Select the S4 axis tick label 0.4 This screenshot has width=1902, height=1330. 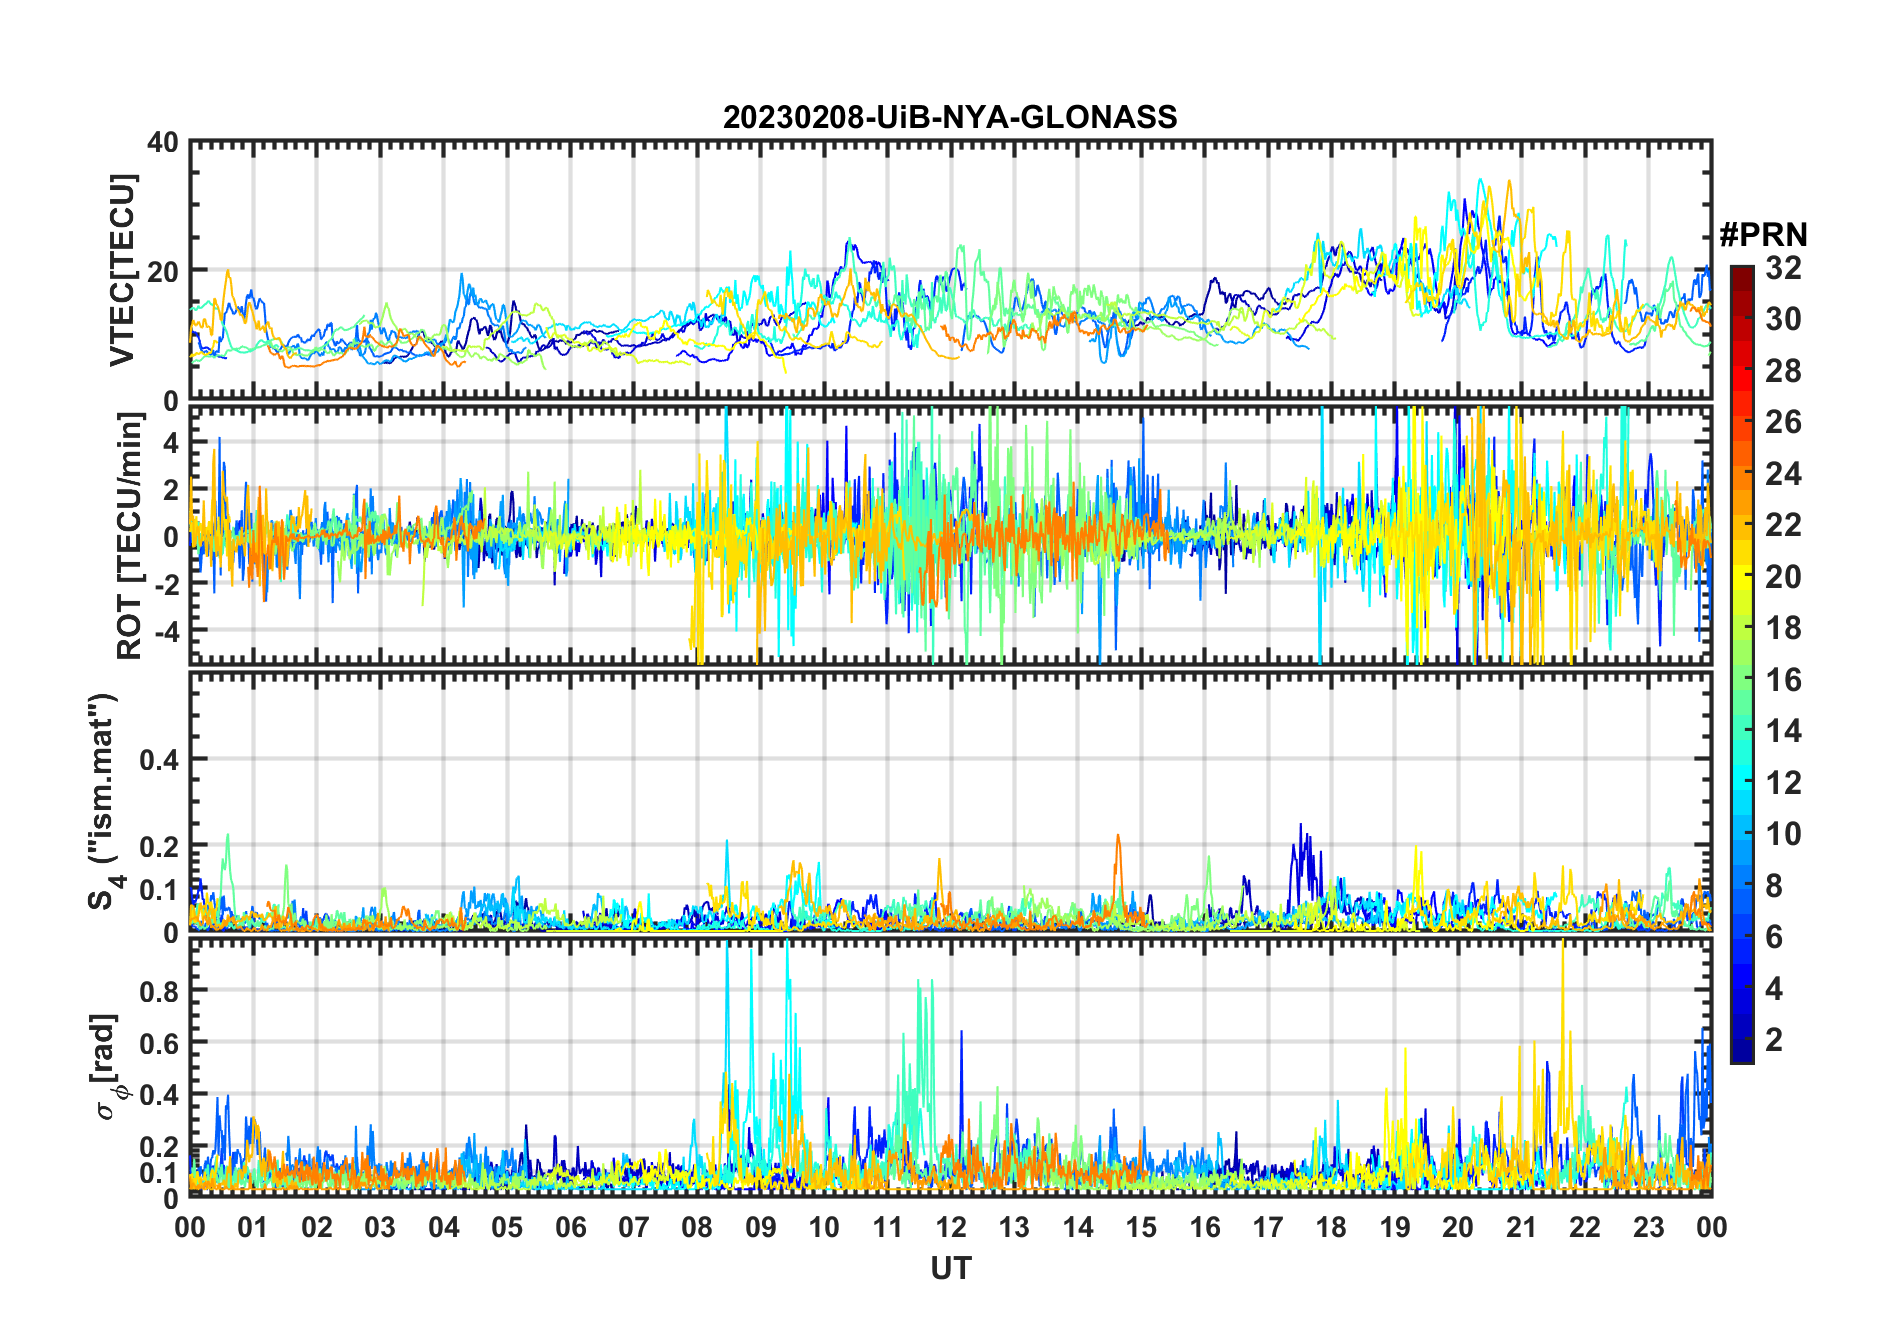159,760
